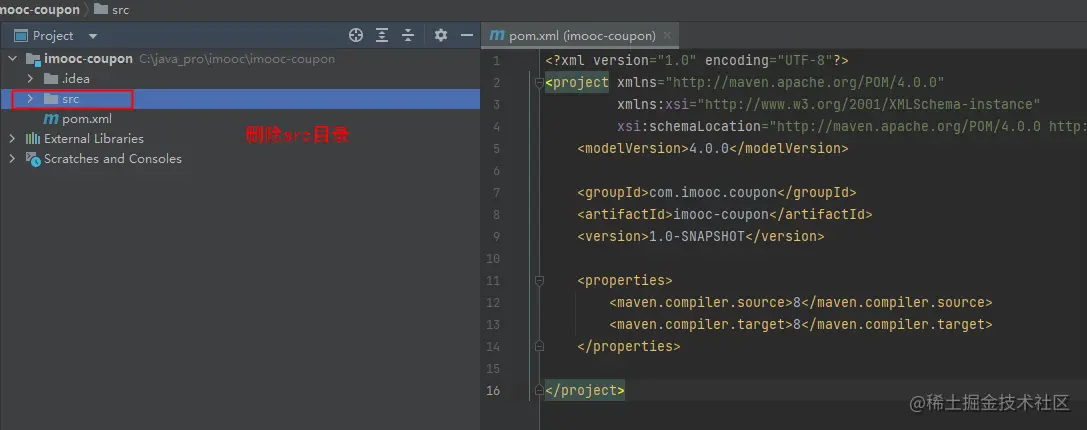Click the Expand All icon in Project panel
The height and width of the screenshot is (430, 1087).
(382, 35)
